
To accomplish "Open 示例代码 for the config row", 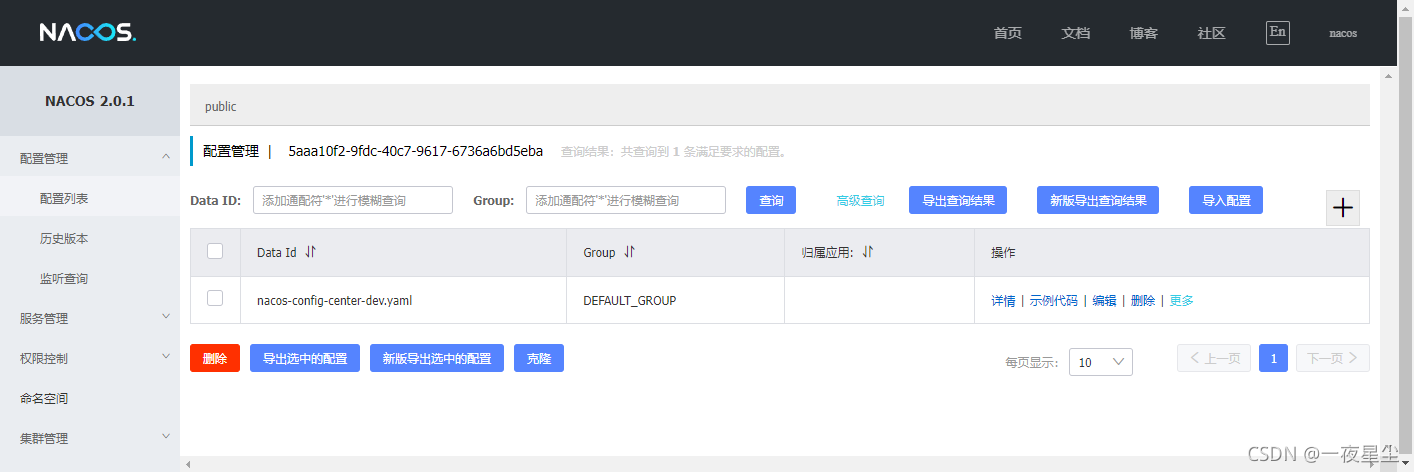I will coord(1054,300).
